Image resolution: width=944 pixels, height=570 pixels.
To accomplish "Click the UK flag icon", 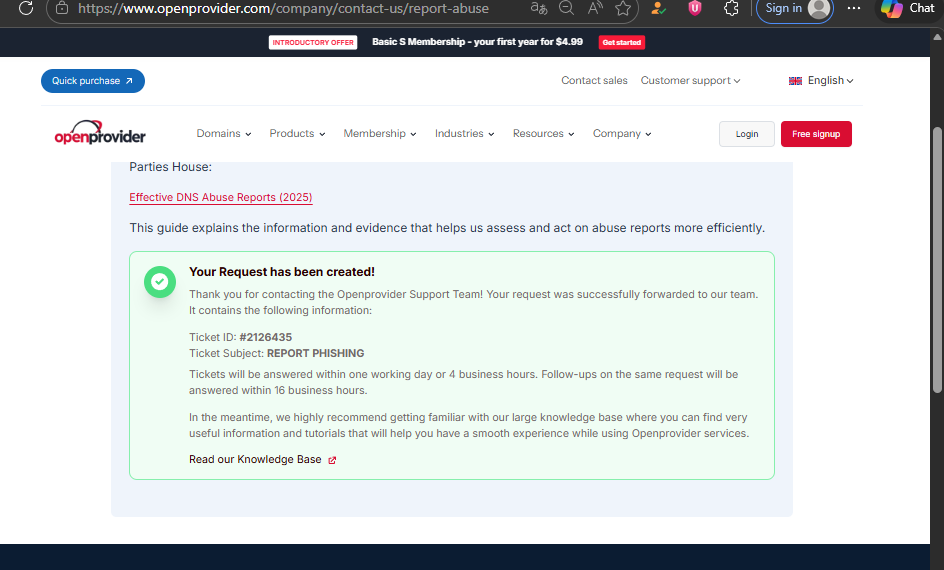I will tap(795, 81).
